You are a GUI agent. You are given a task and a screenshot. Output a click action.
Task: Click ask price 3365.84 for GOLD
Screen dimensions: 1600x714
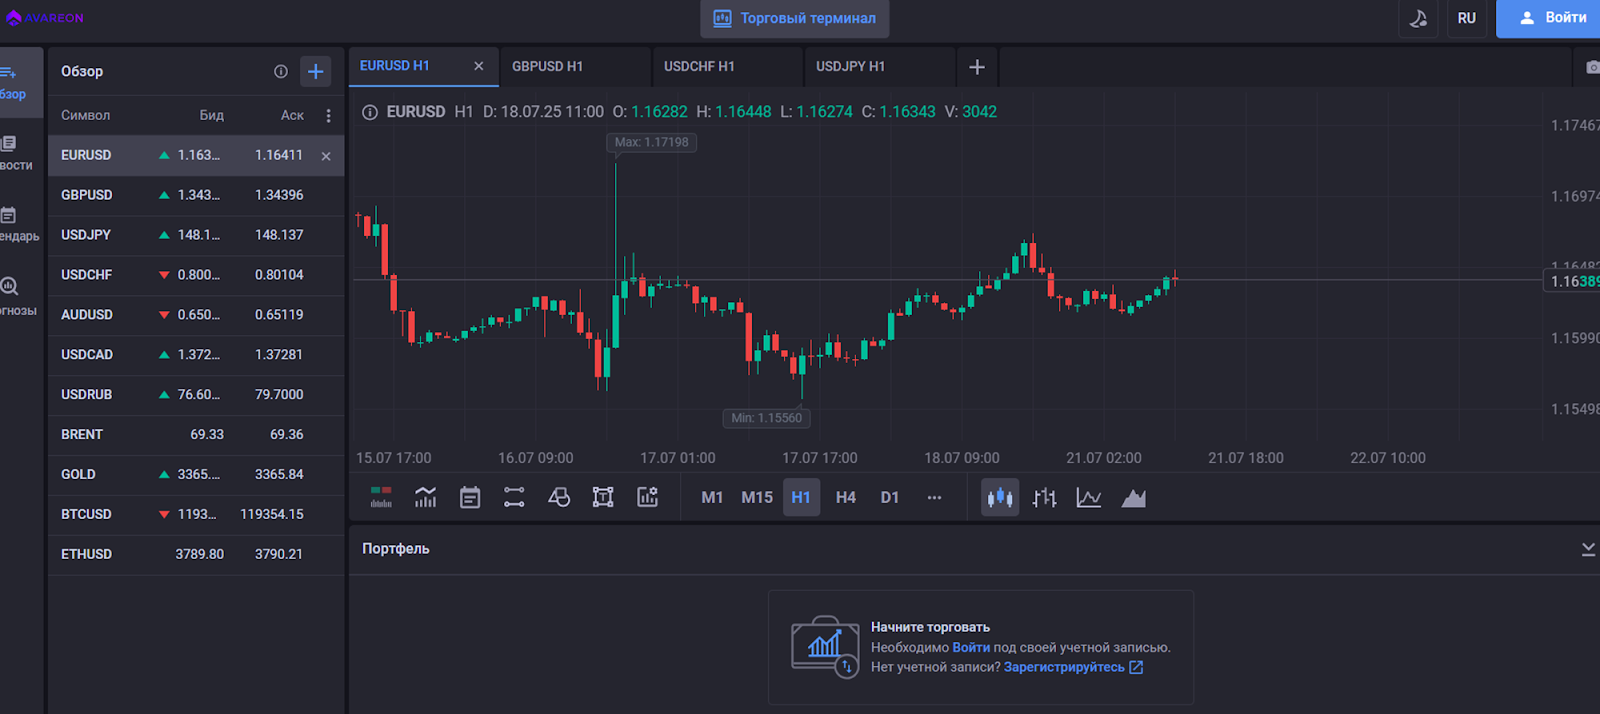pos(279,475)
